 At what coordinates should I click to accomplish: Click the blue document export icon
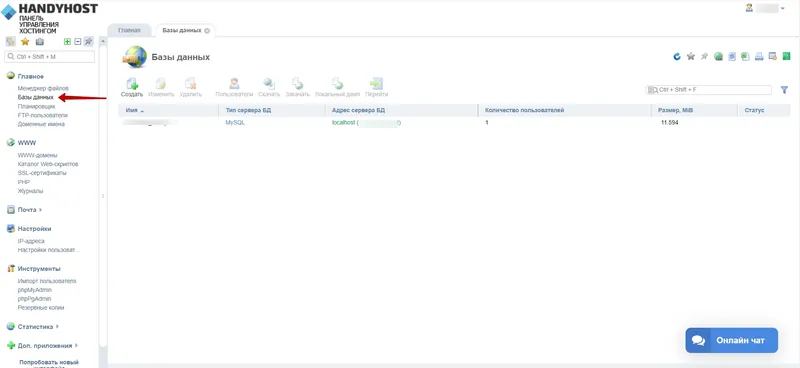[x=732, y=57]
